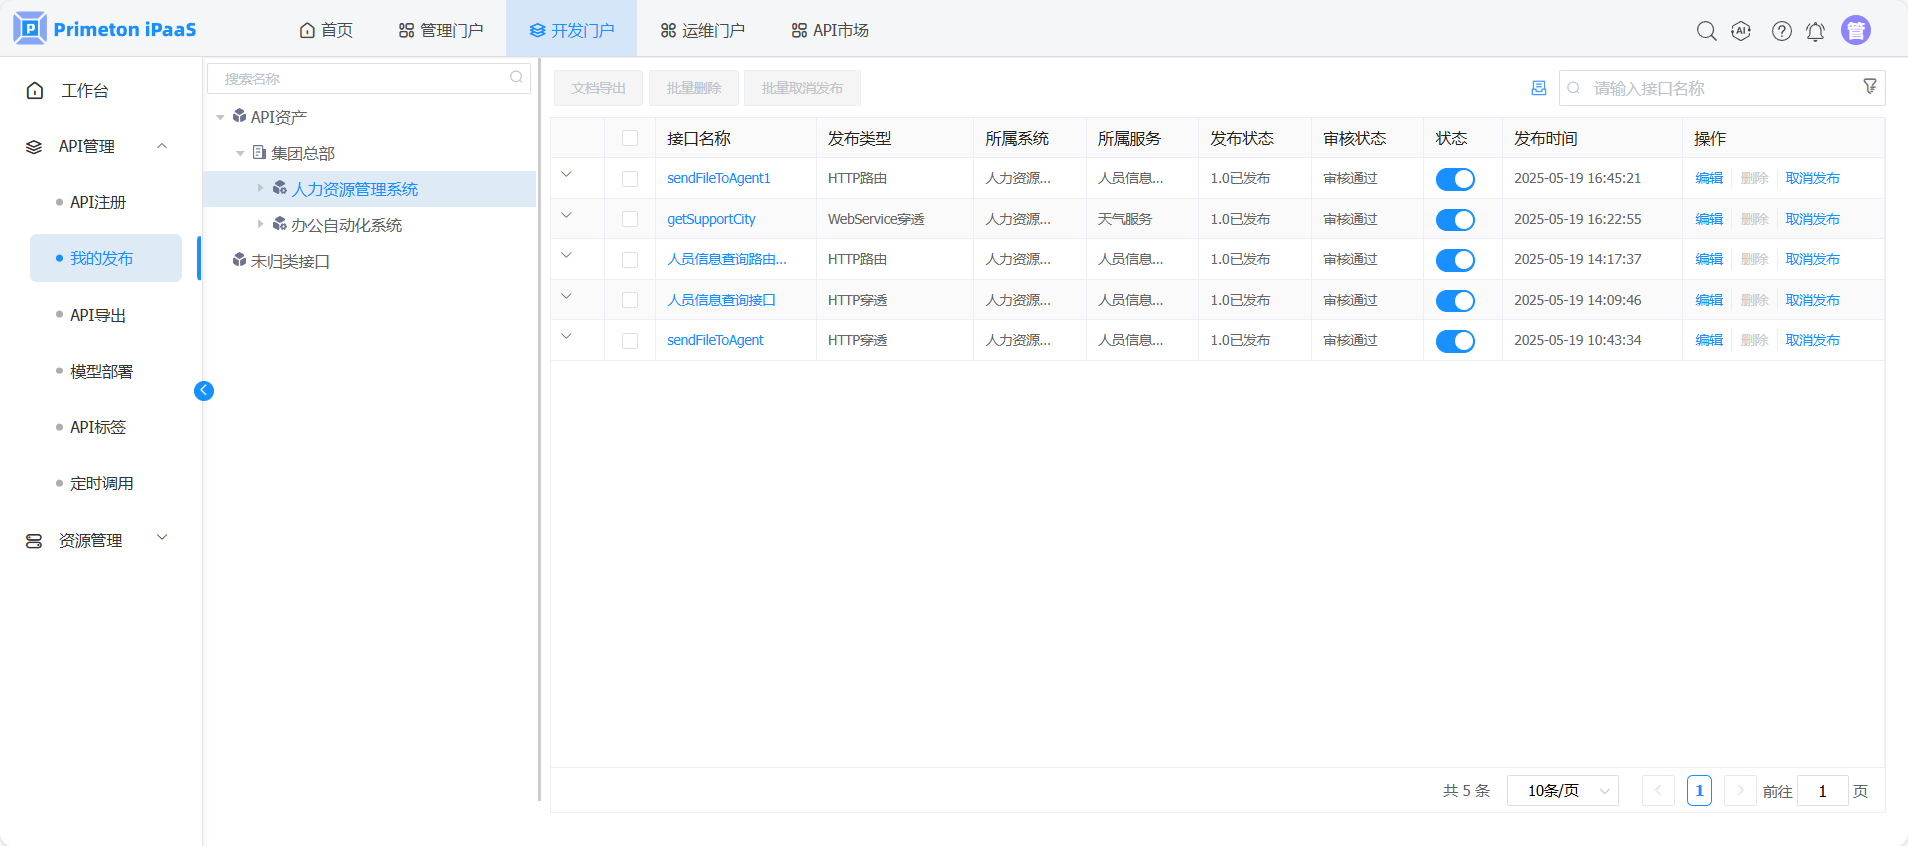Open the 10条/页 page size dropdown
Viewport: 1908px width, 846px height.
1562,791
